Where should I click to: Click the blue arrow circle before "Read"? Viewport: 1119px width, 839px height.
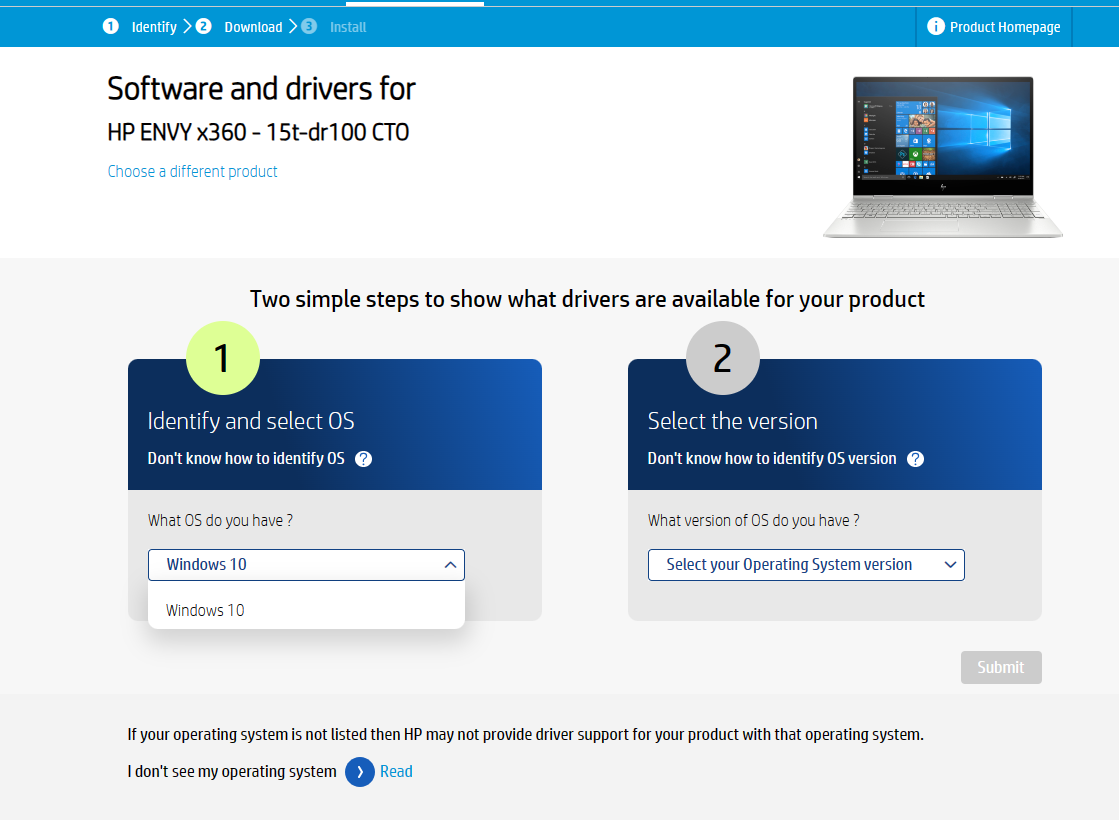359,771
